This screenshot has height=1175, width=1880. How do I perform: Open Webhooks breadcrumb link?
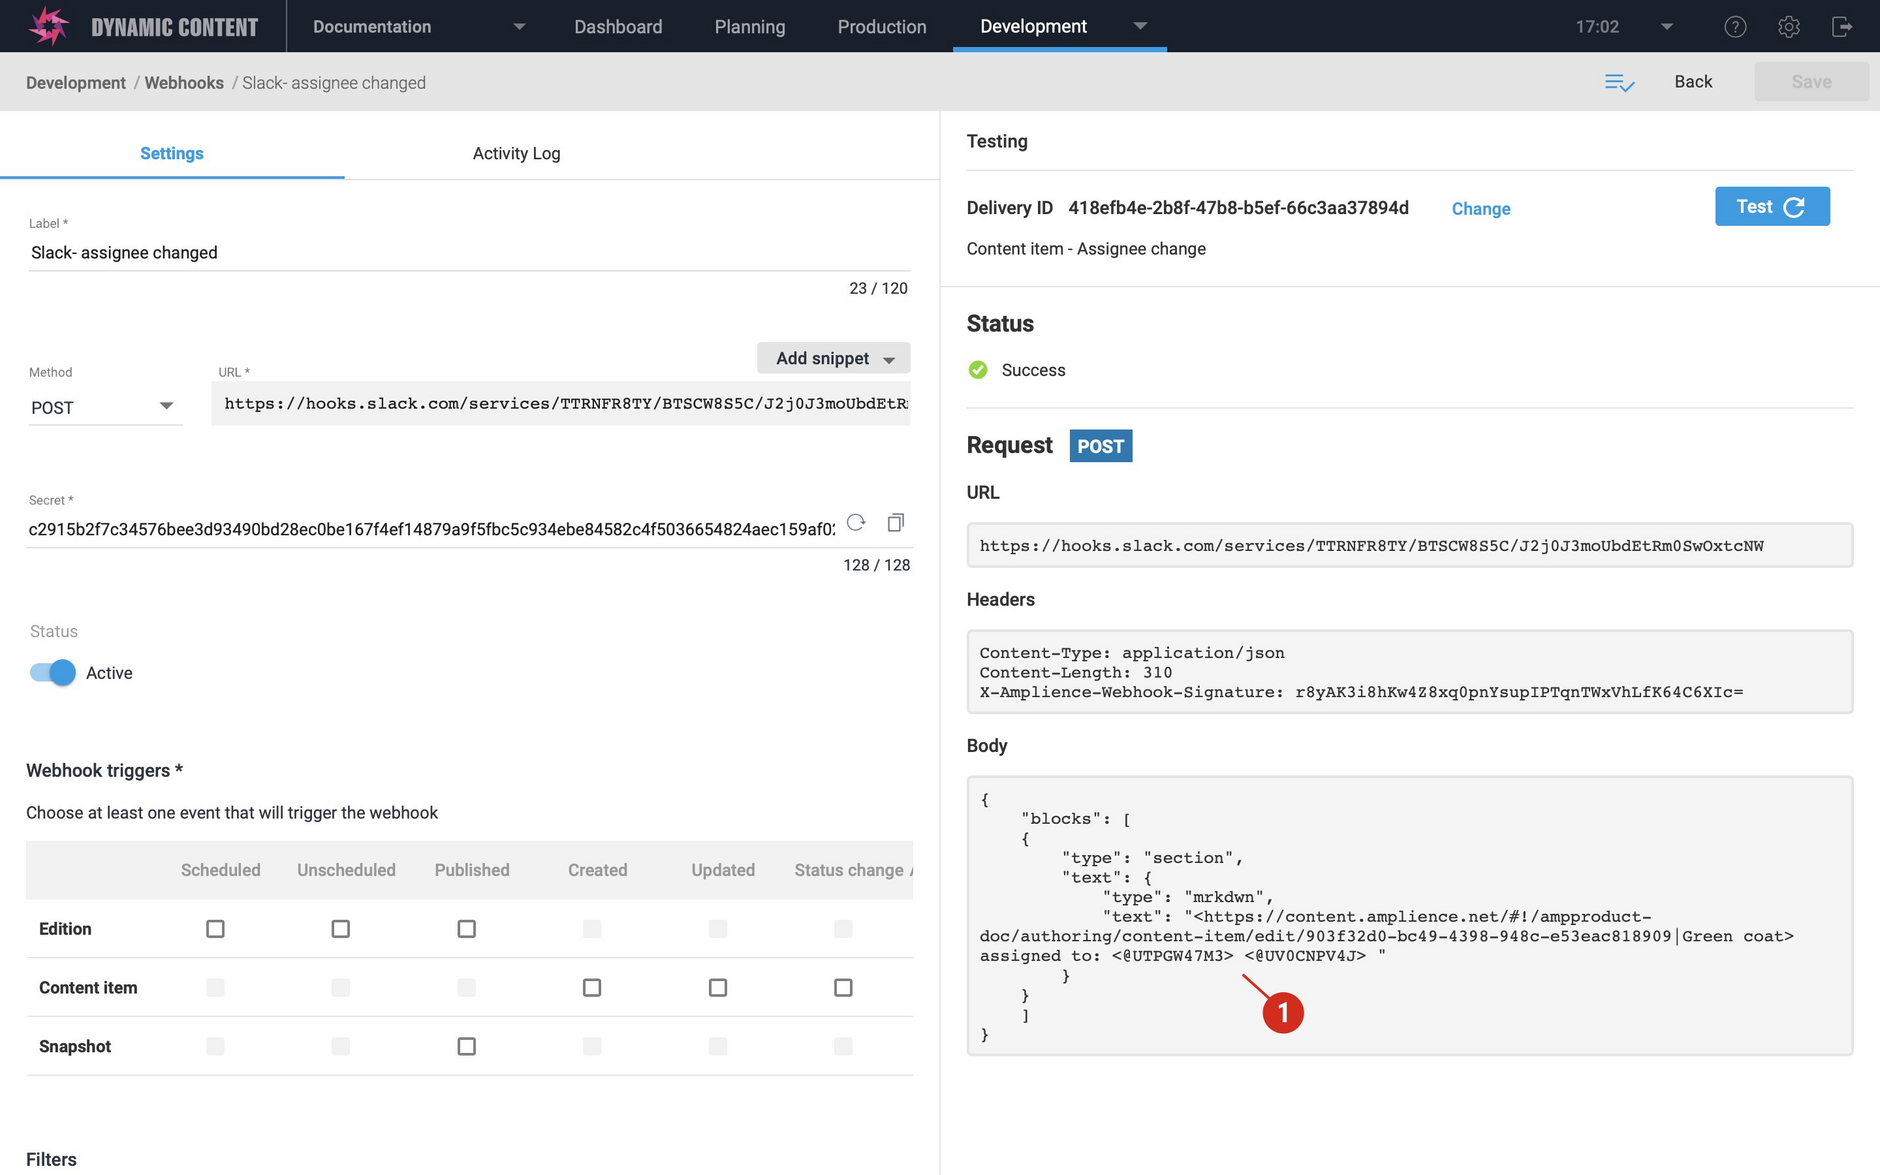tap(184, 83)
